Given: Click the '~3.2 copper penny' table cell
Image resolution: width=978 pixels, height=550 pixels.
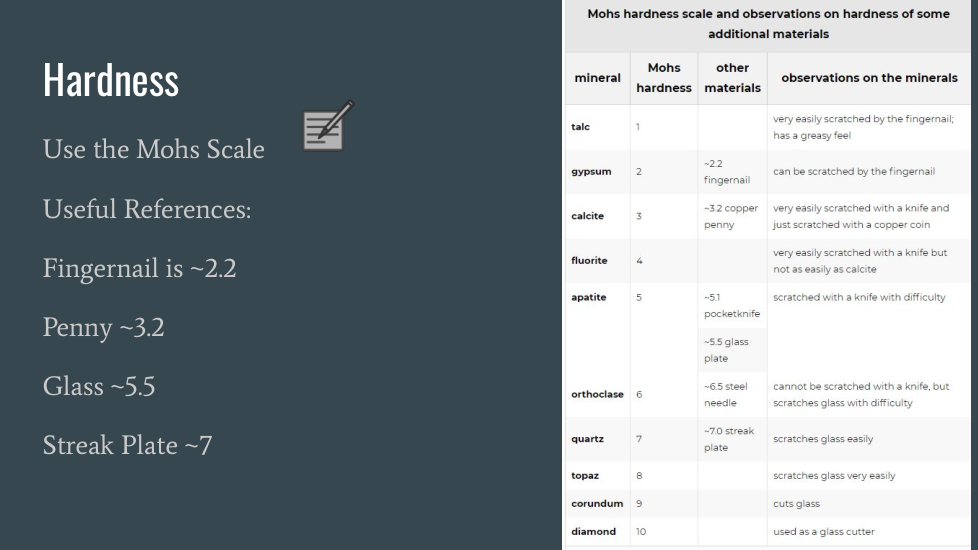Looking at the screenshot, I should (x=731, y=216).
